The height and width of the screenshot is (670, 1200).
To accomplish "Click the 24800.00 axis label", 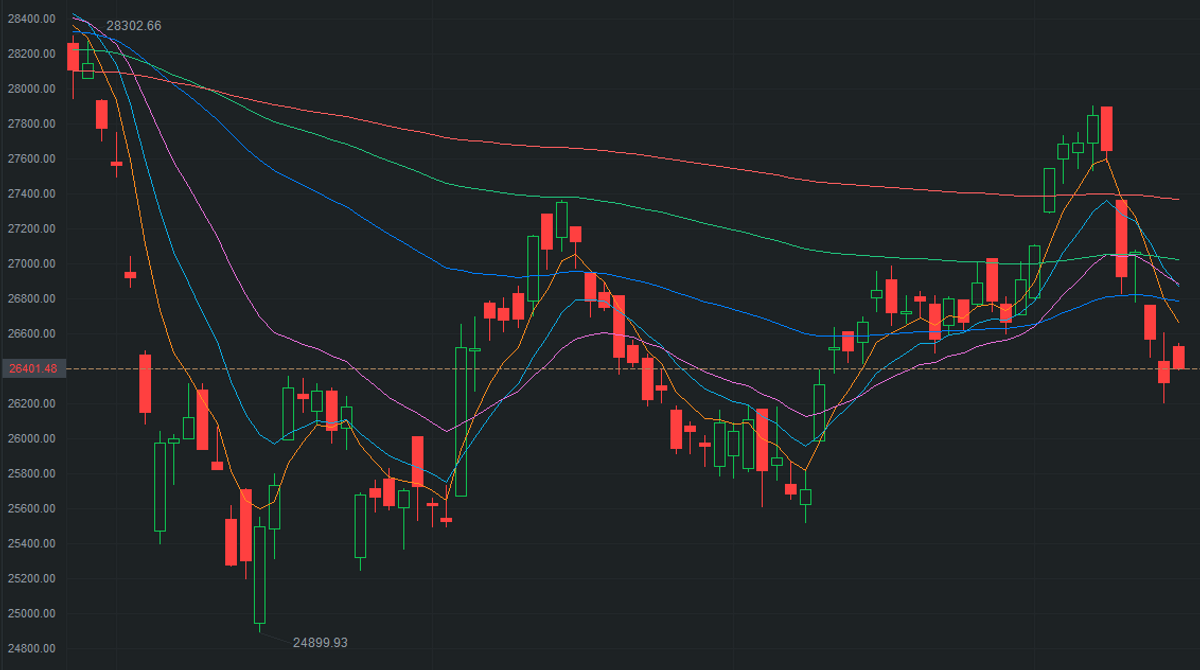I will pyautogui.click(x=33, y=649).
